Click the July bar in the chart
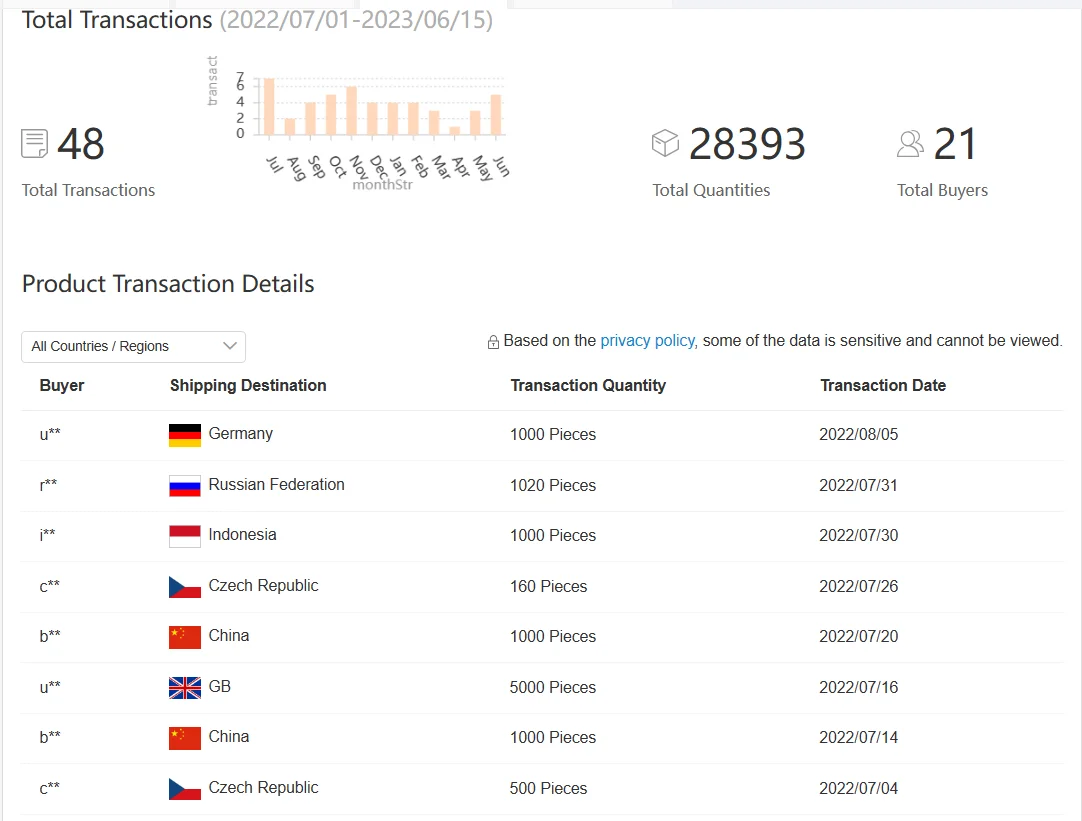Image resolution: width=1082 pixels, height=821 pixels. click(269, 107)
